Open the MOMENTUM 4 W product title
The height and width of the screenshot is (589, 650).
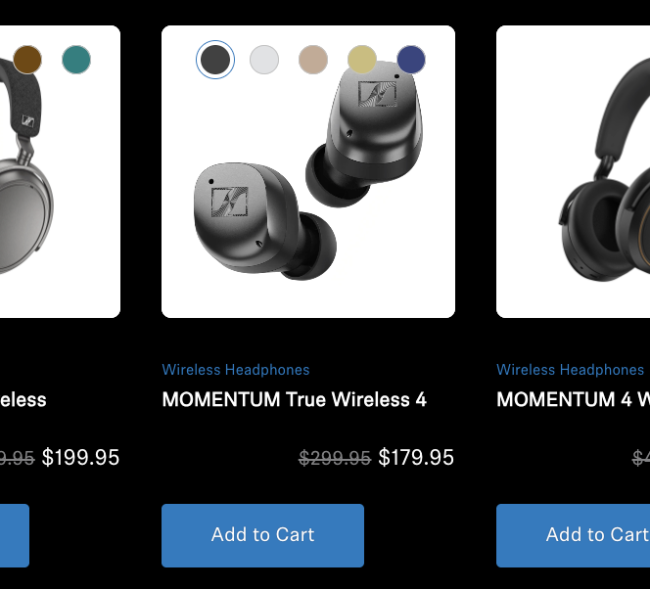(573, 400)
